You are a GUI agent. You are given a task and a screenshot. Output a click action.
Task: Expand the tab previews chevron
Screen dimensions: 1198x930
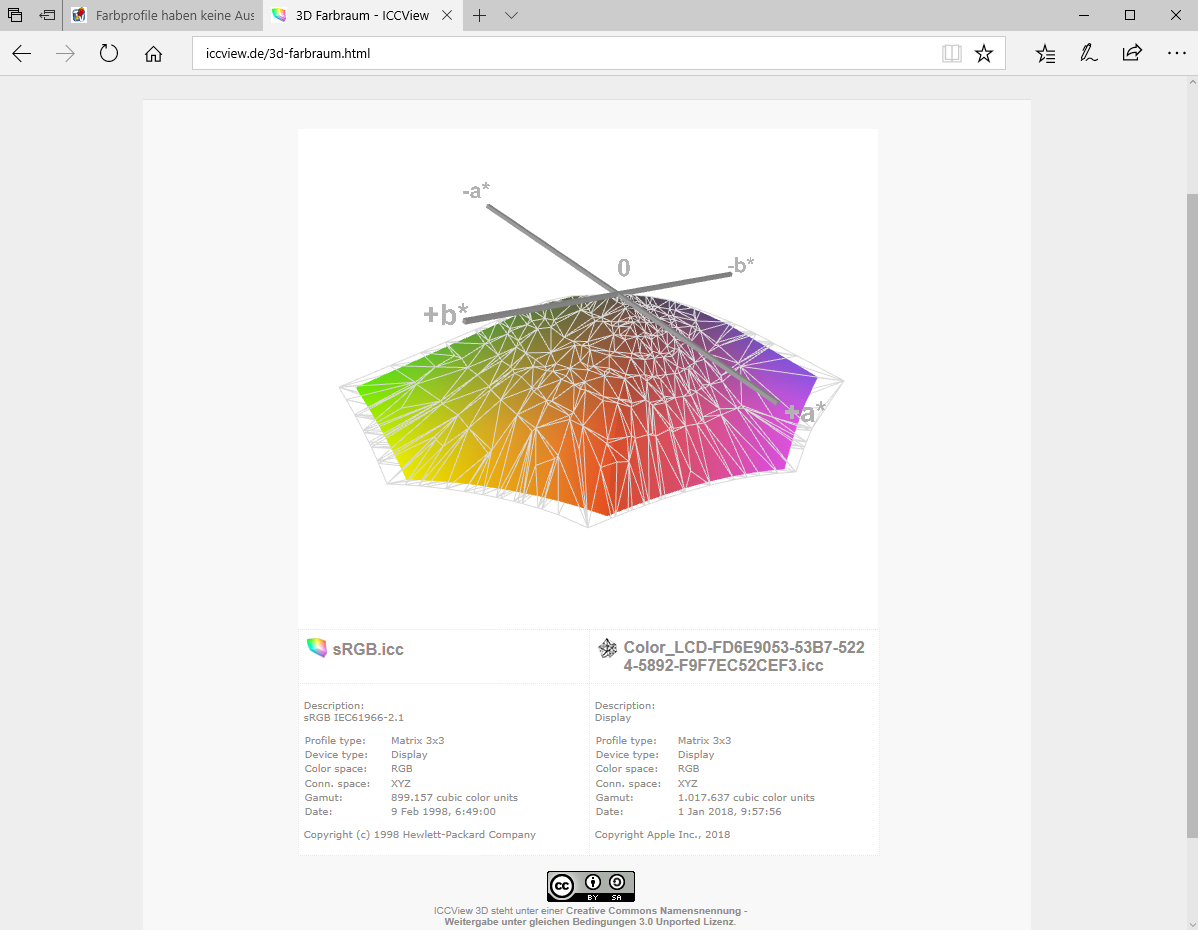click(511, 15)
